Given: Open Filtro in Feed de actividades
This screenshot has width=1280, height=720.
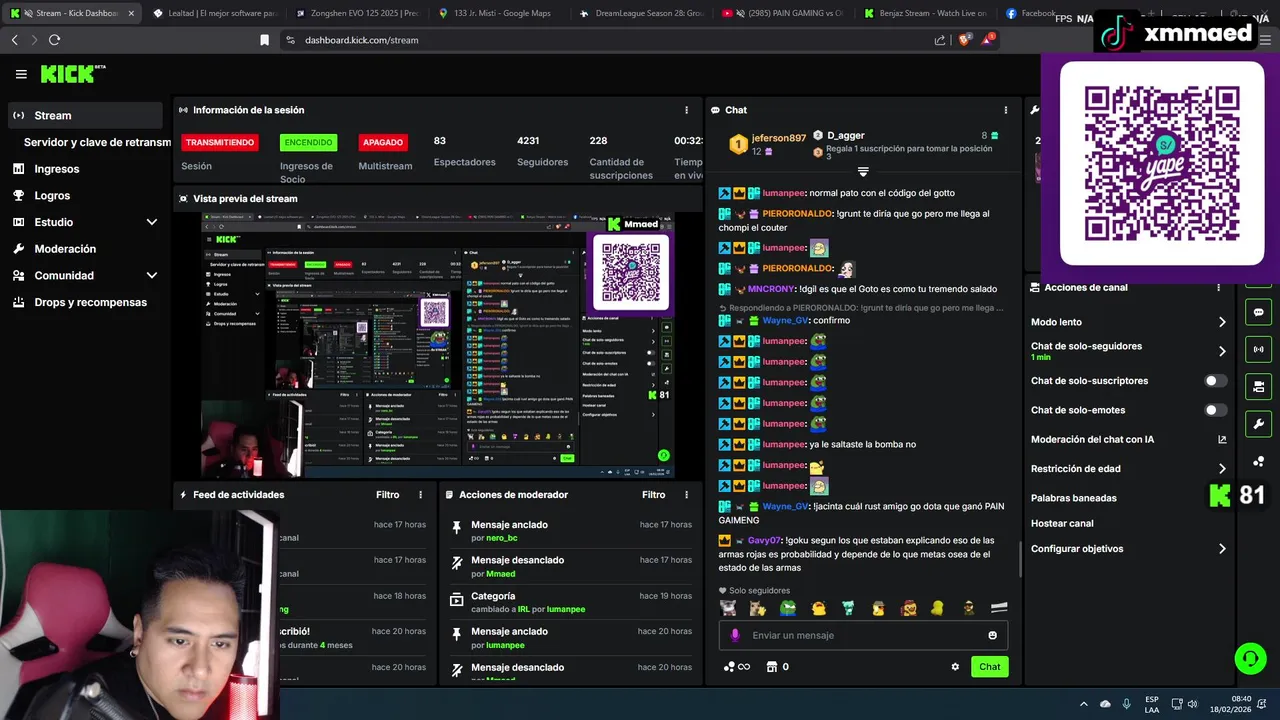Looking at the screenshot, I should tap(388, 495).
